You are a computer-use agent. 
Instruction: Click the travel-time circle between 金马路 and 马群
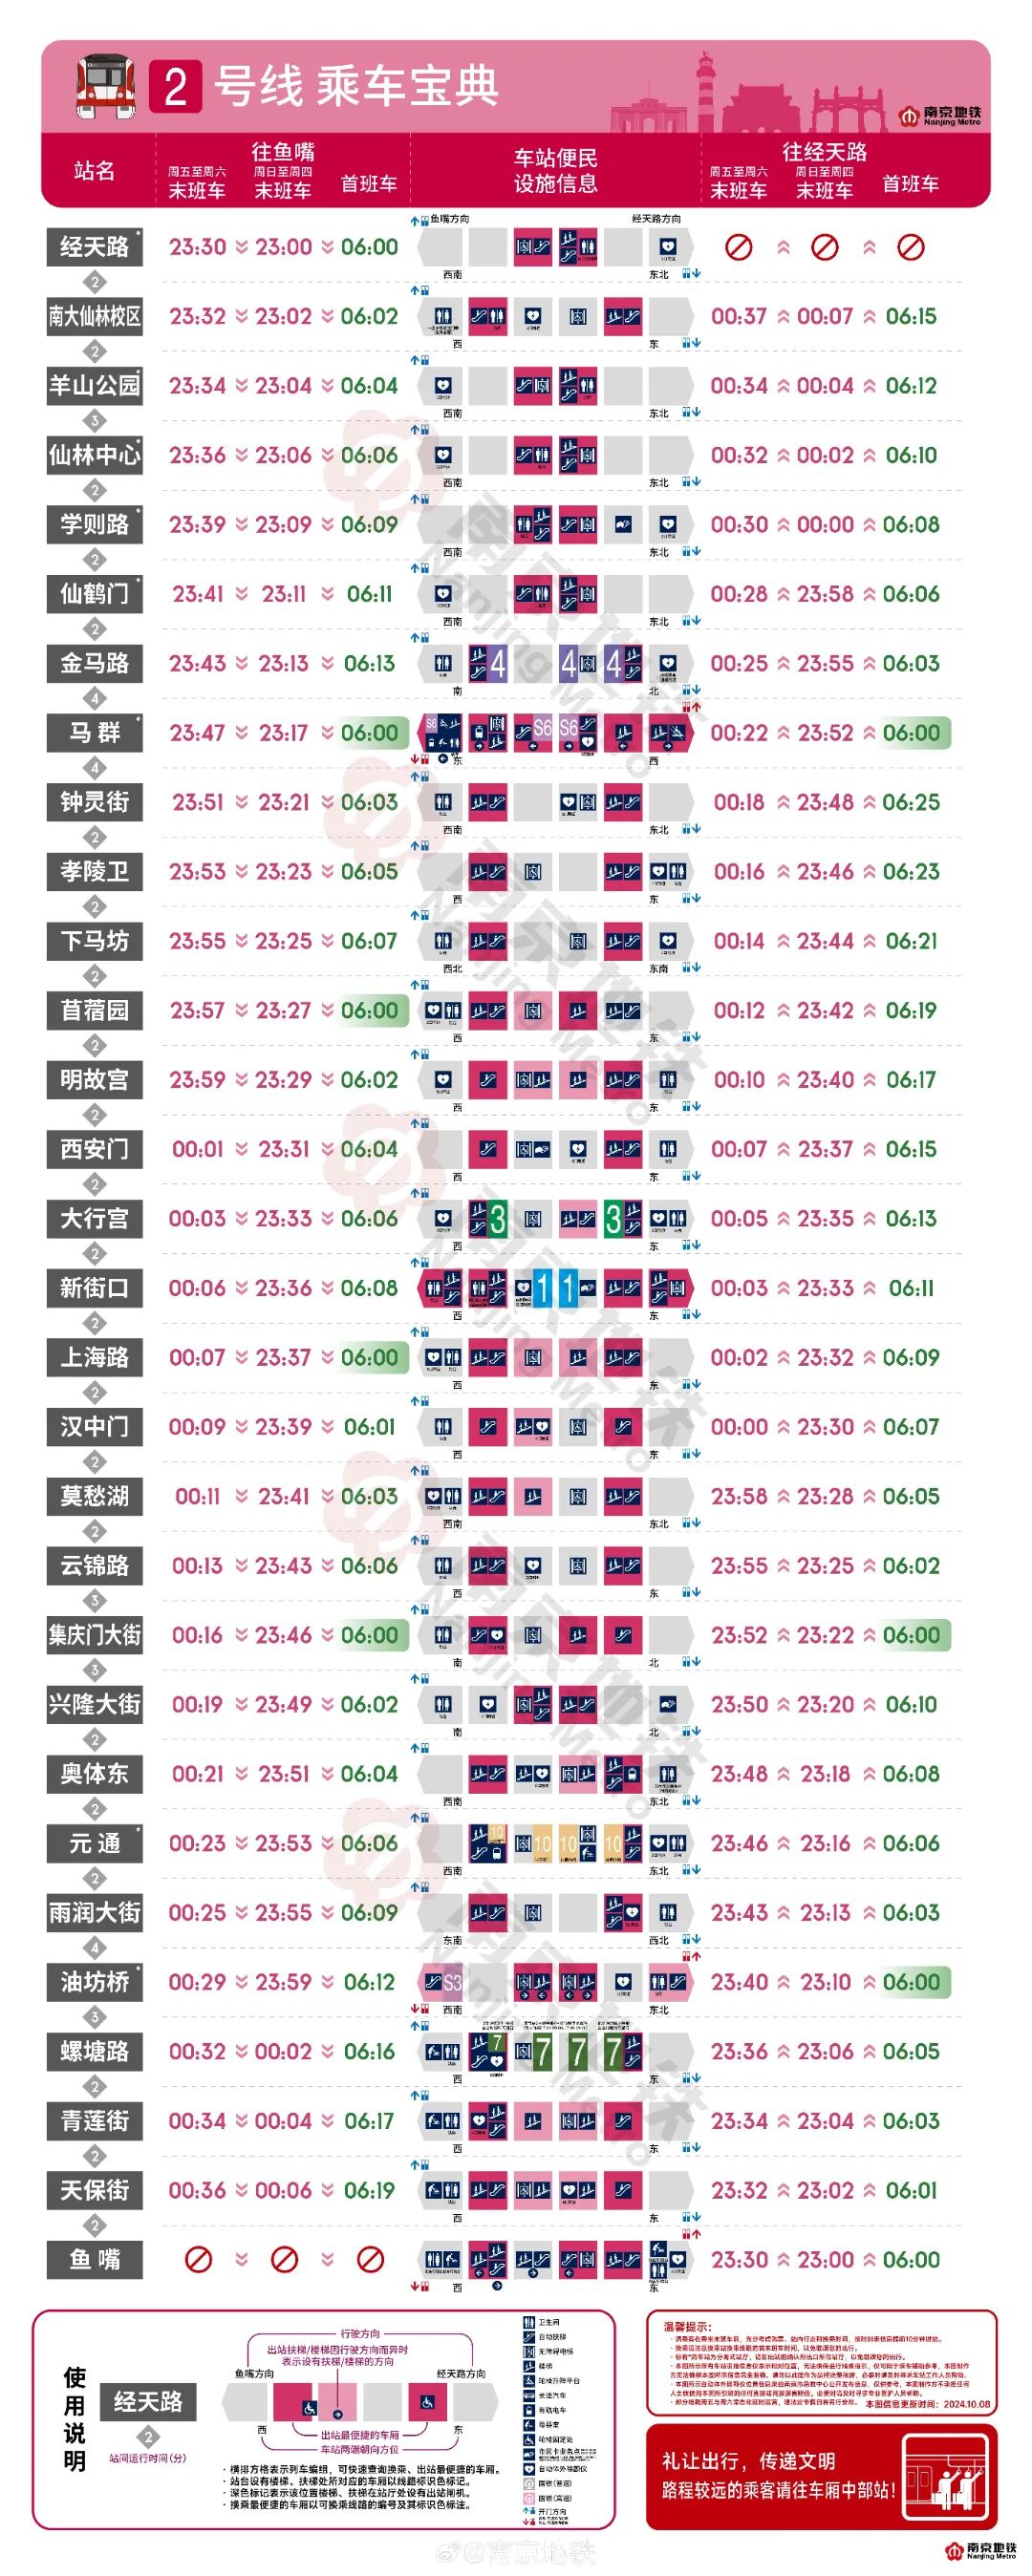[95, 698]
